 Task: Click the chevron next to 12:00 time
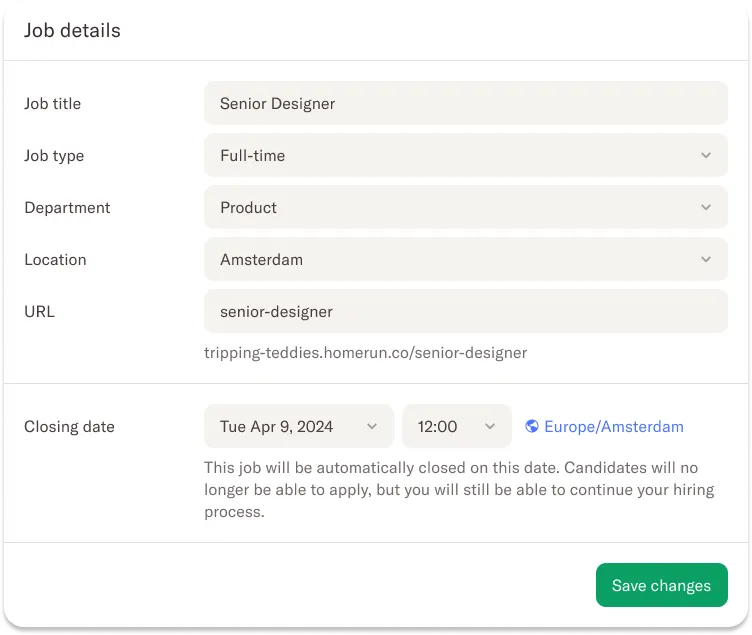[490, 426]
